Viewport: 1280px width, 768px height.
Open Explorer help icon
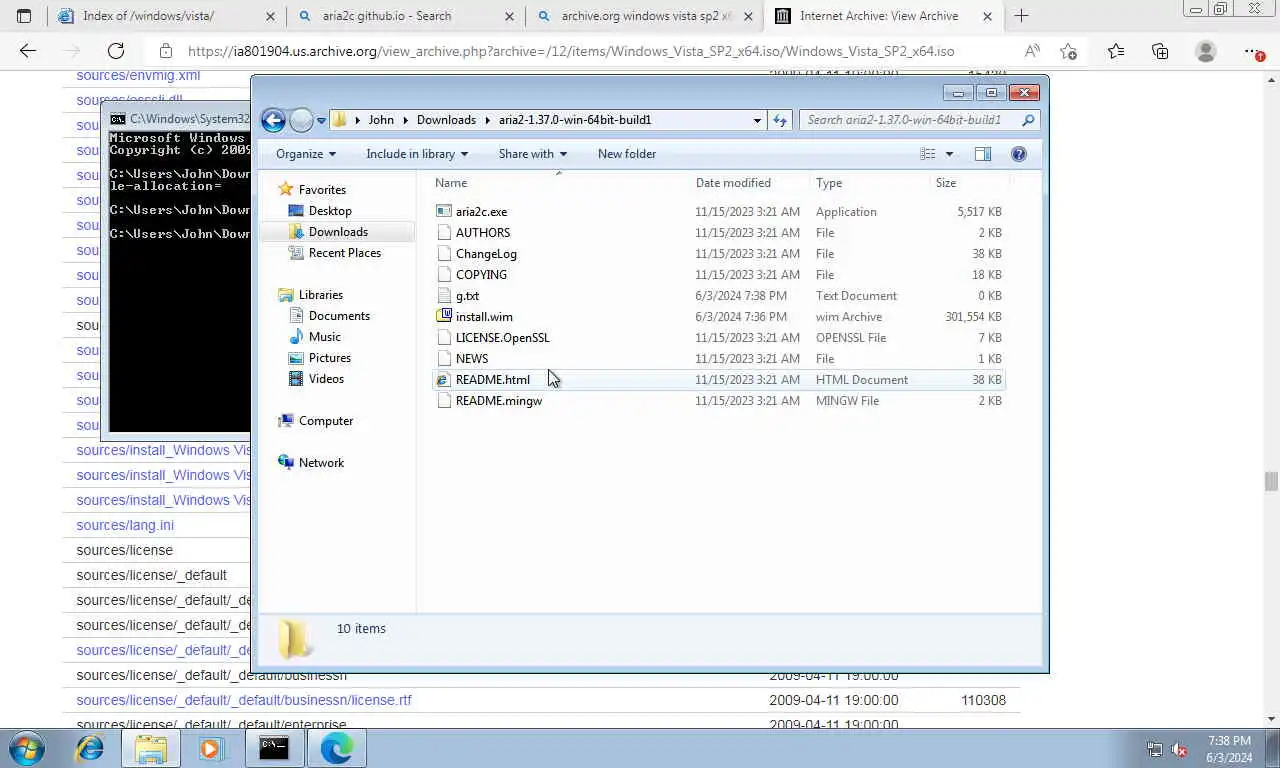[x=1019, y=154]
